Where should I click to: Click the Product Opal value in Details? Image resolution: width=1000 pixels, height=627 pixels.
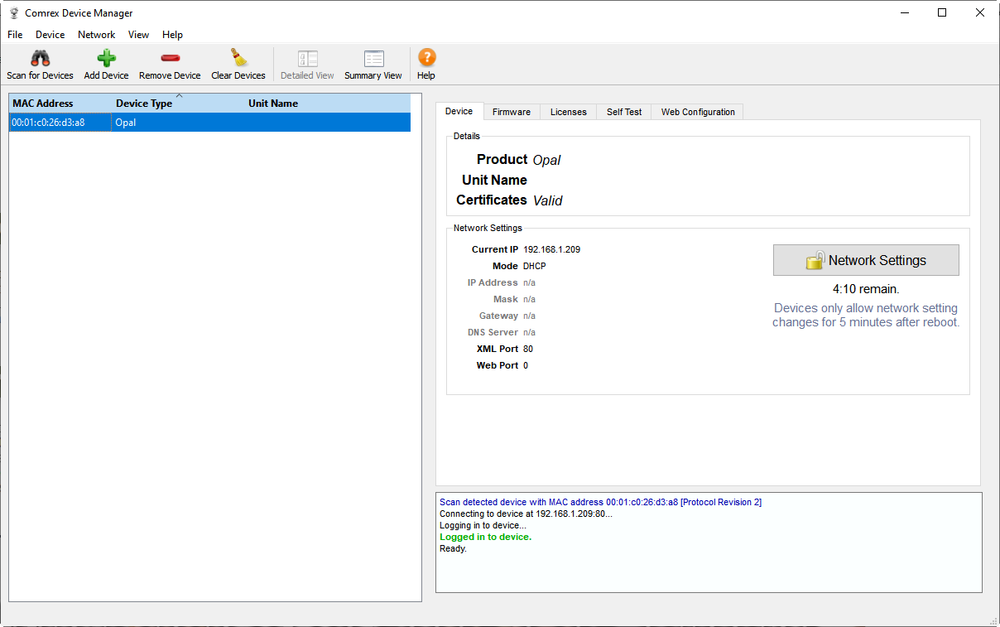pyautogui.click(x=547, y=160)
